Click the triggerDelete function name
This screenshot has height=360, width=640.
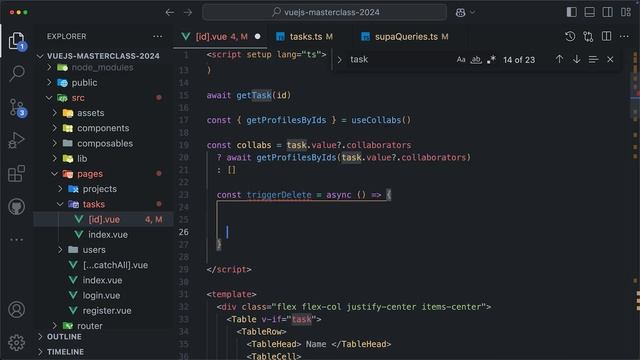point(279,195)
